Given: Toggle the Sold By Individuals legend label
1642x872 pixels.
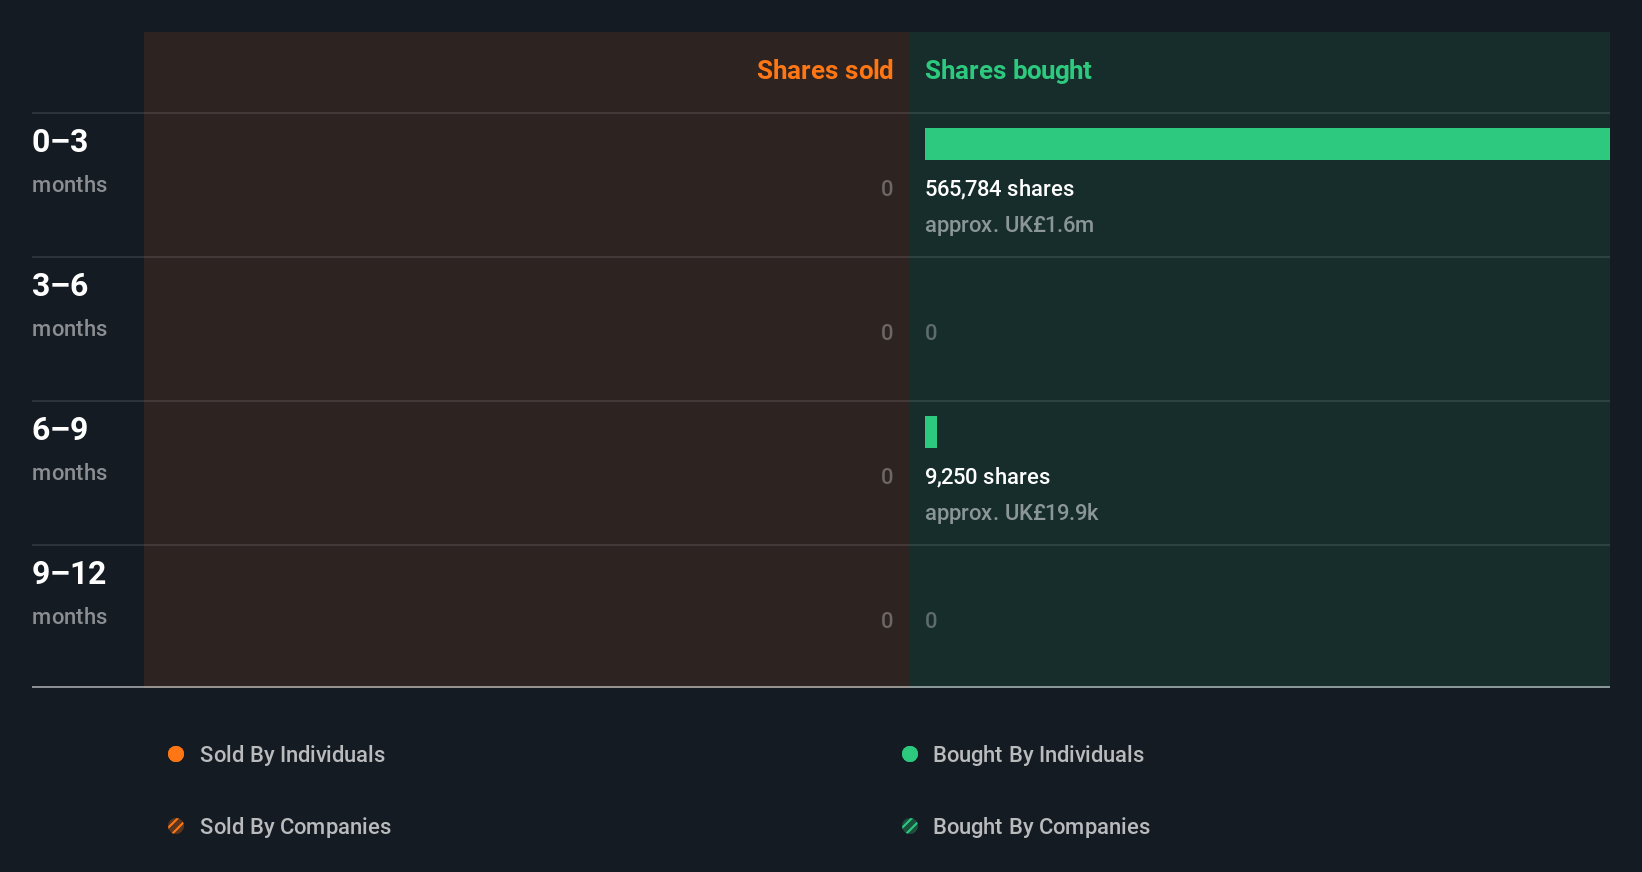Looking at the screenshot, I should click(x=292, y=754).
